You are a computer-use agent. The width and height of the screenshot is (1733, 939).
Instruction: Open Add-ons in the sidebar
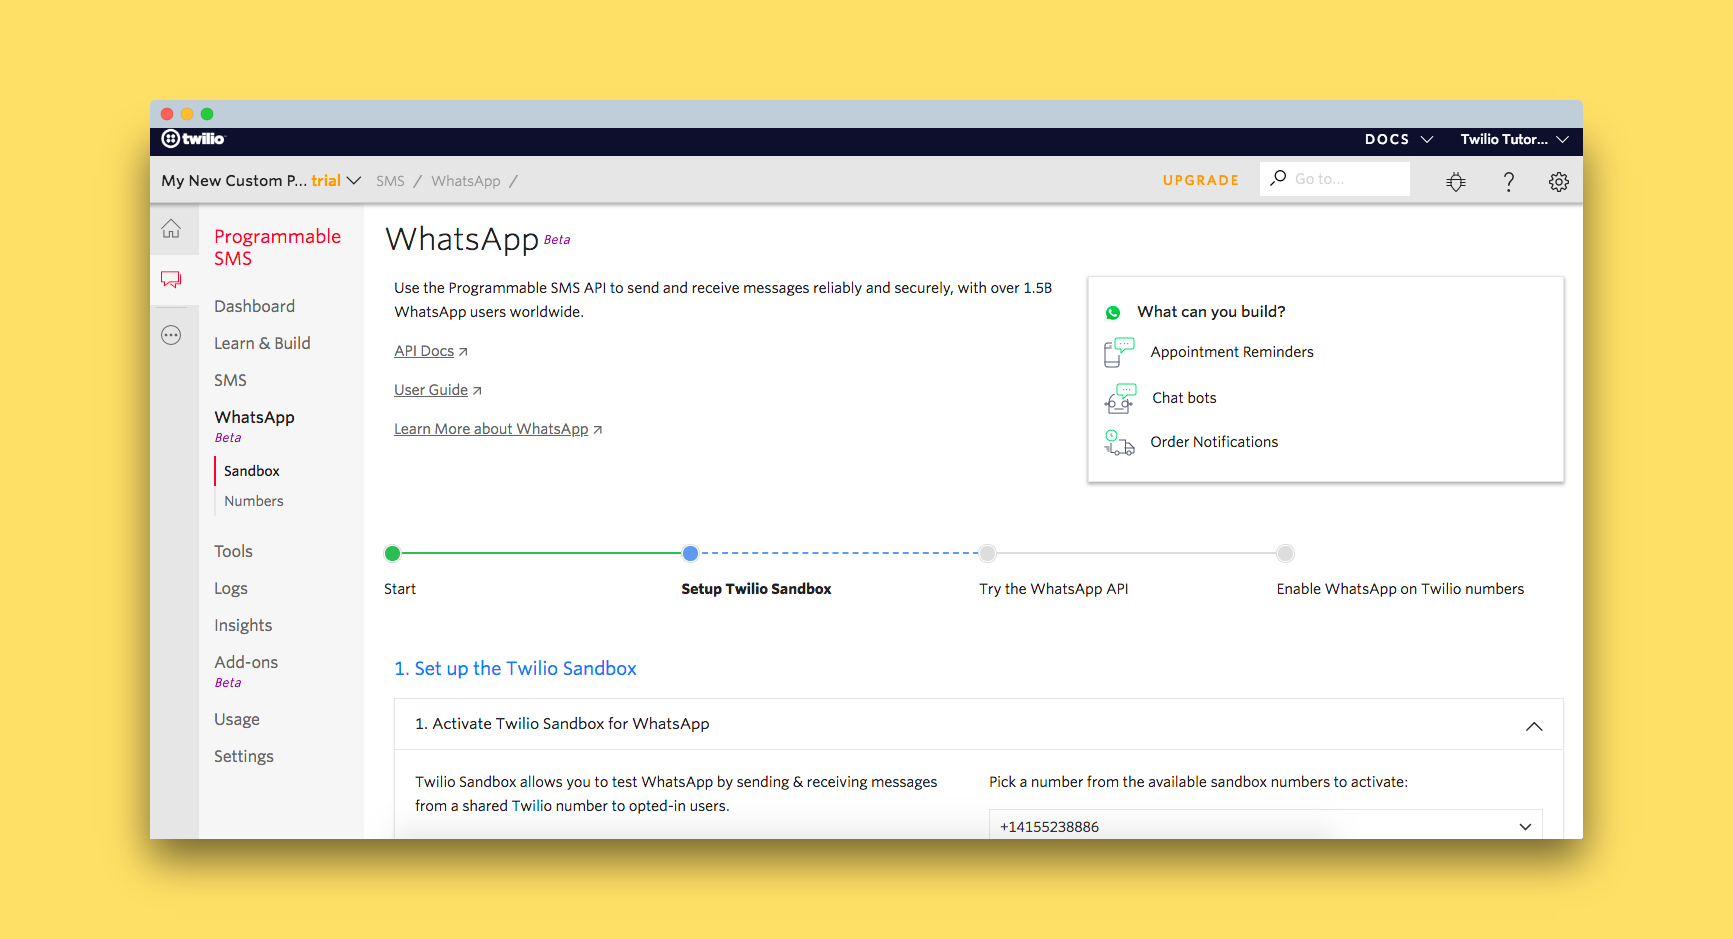246,662
